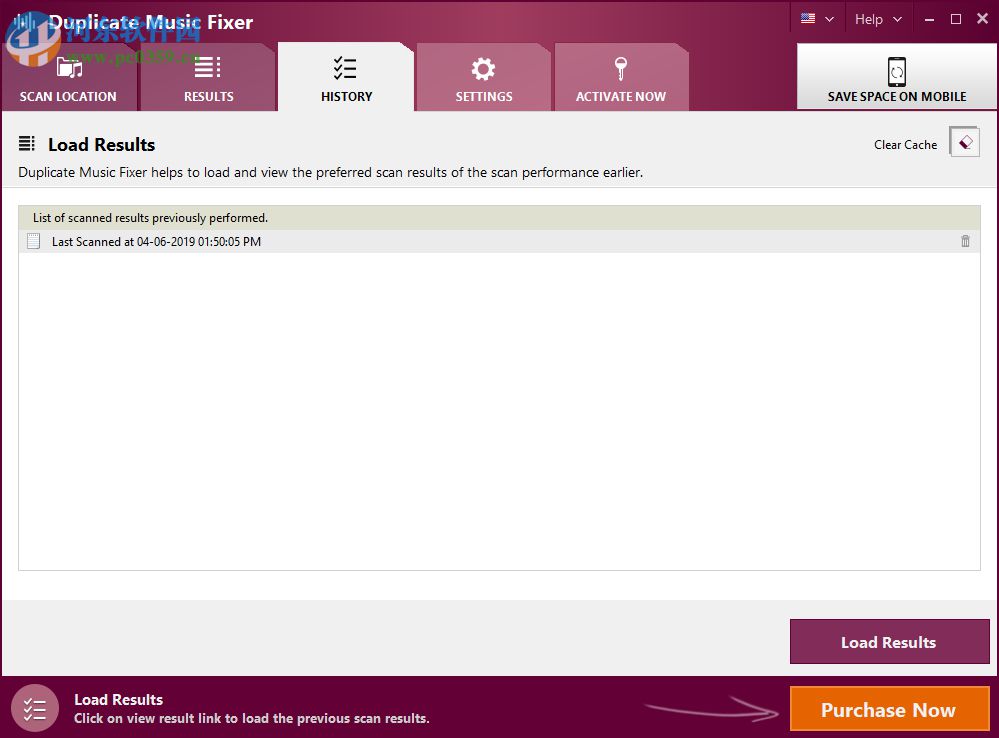Click the Load Results button
999x738 pixels.
point(889,642)
